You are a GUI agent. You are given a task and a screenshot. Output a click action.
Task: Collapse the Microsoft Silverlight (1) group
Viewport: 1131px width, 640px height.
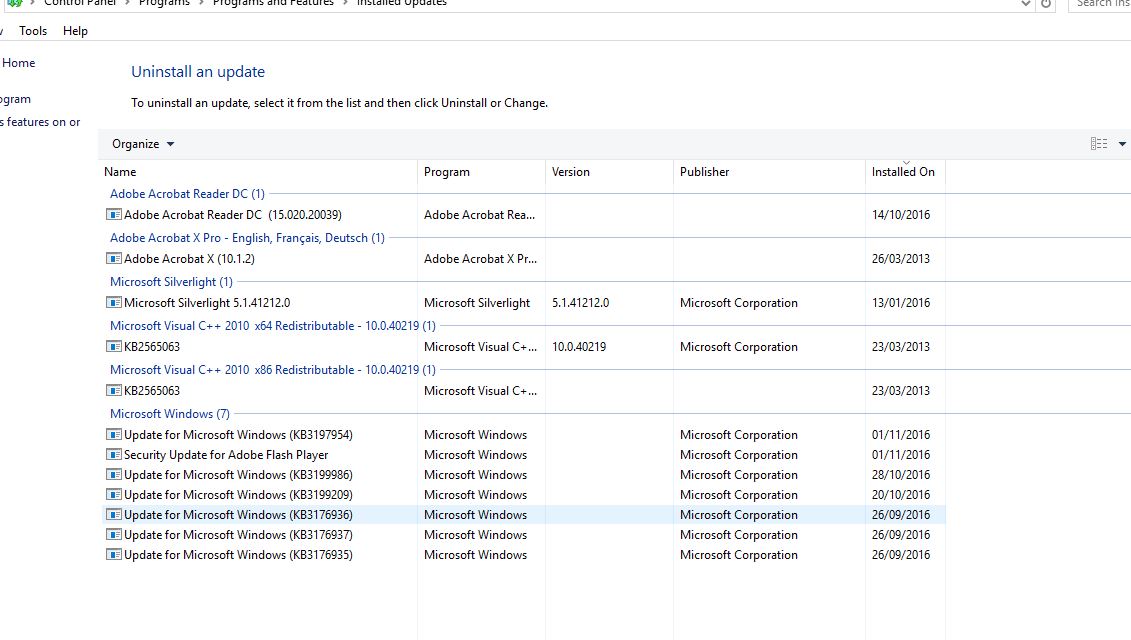tap(171, 281)
